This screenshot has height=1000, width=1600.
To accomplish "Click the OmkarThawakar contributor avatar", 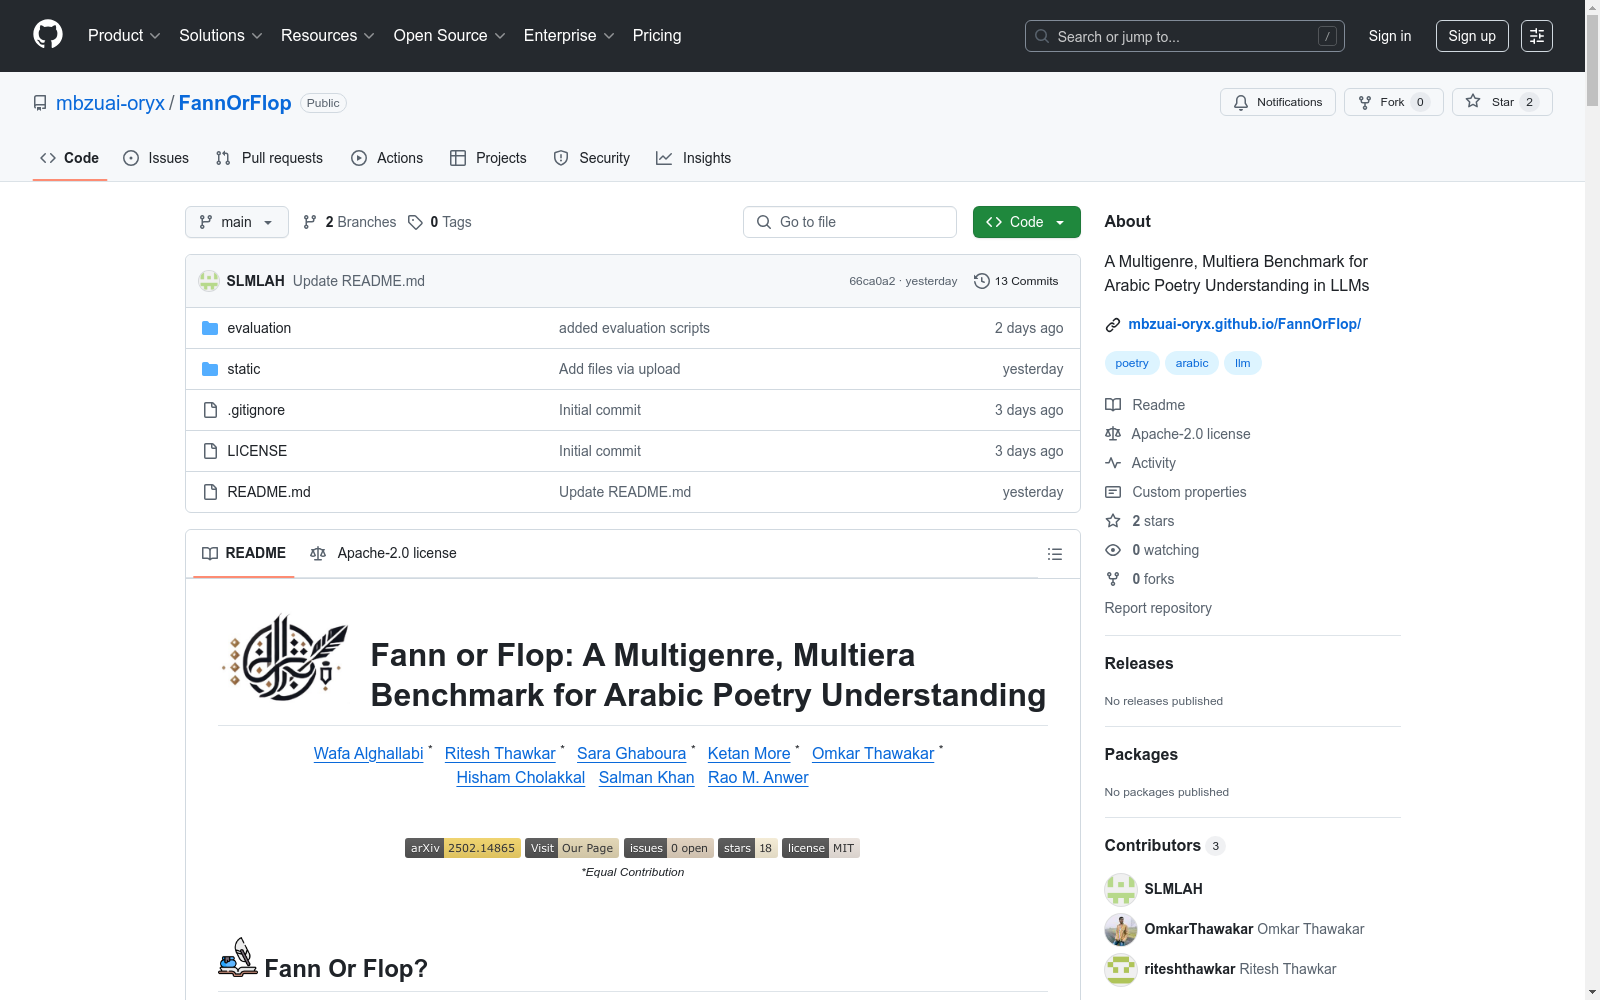I will click(1121, 929).
